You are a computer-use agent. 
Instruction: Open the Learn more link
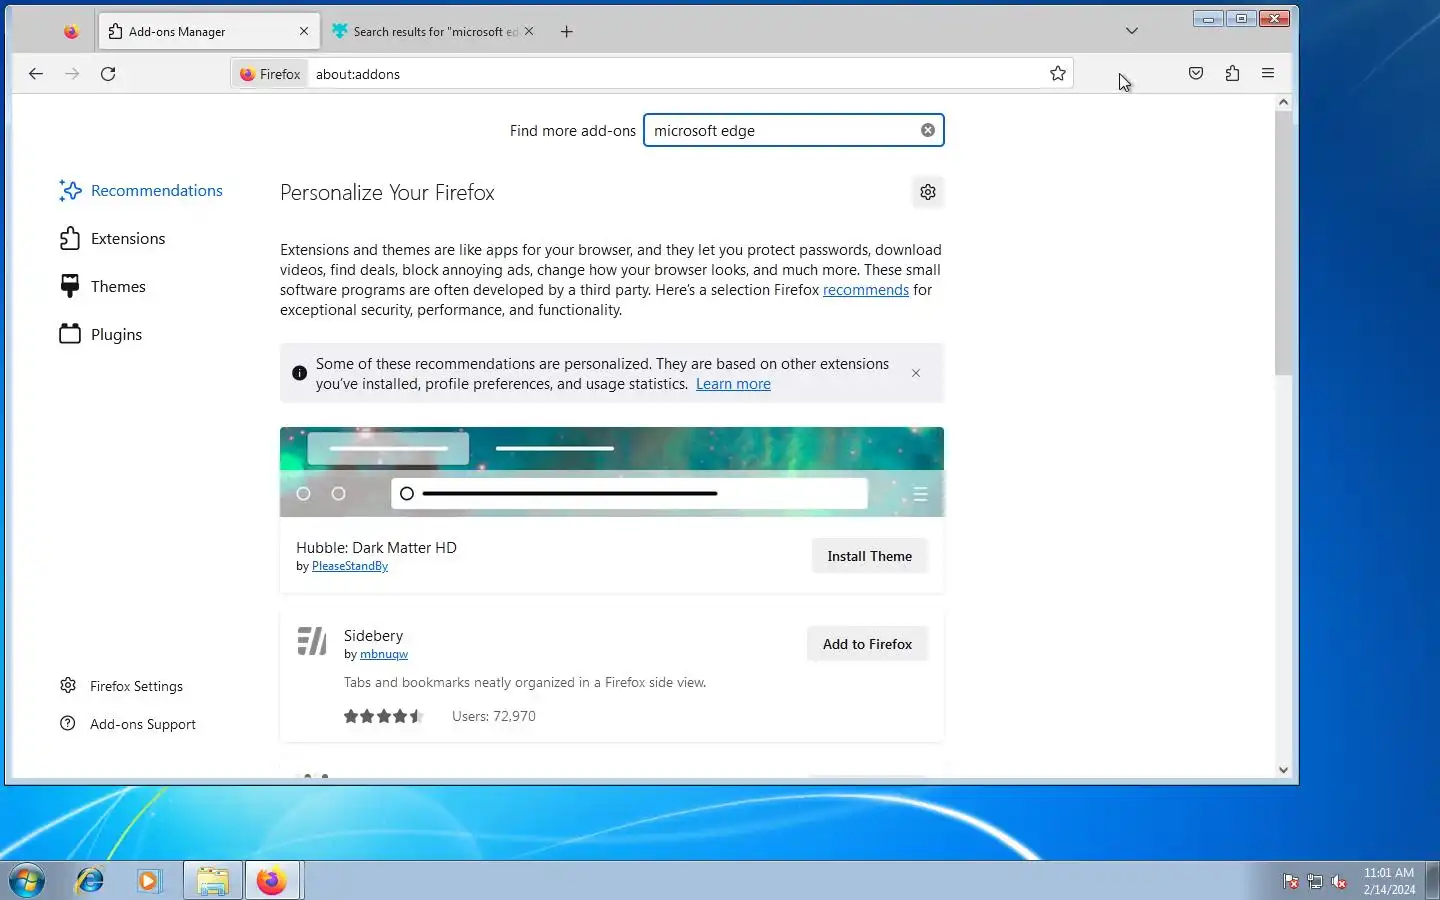click(x=733, y=384)
